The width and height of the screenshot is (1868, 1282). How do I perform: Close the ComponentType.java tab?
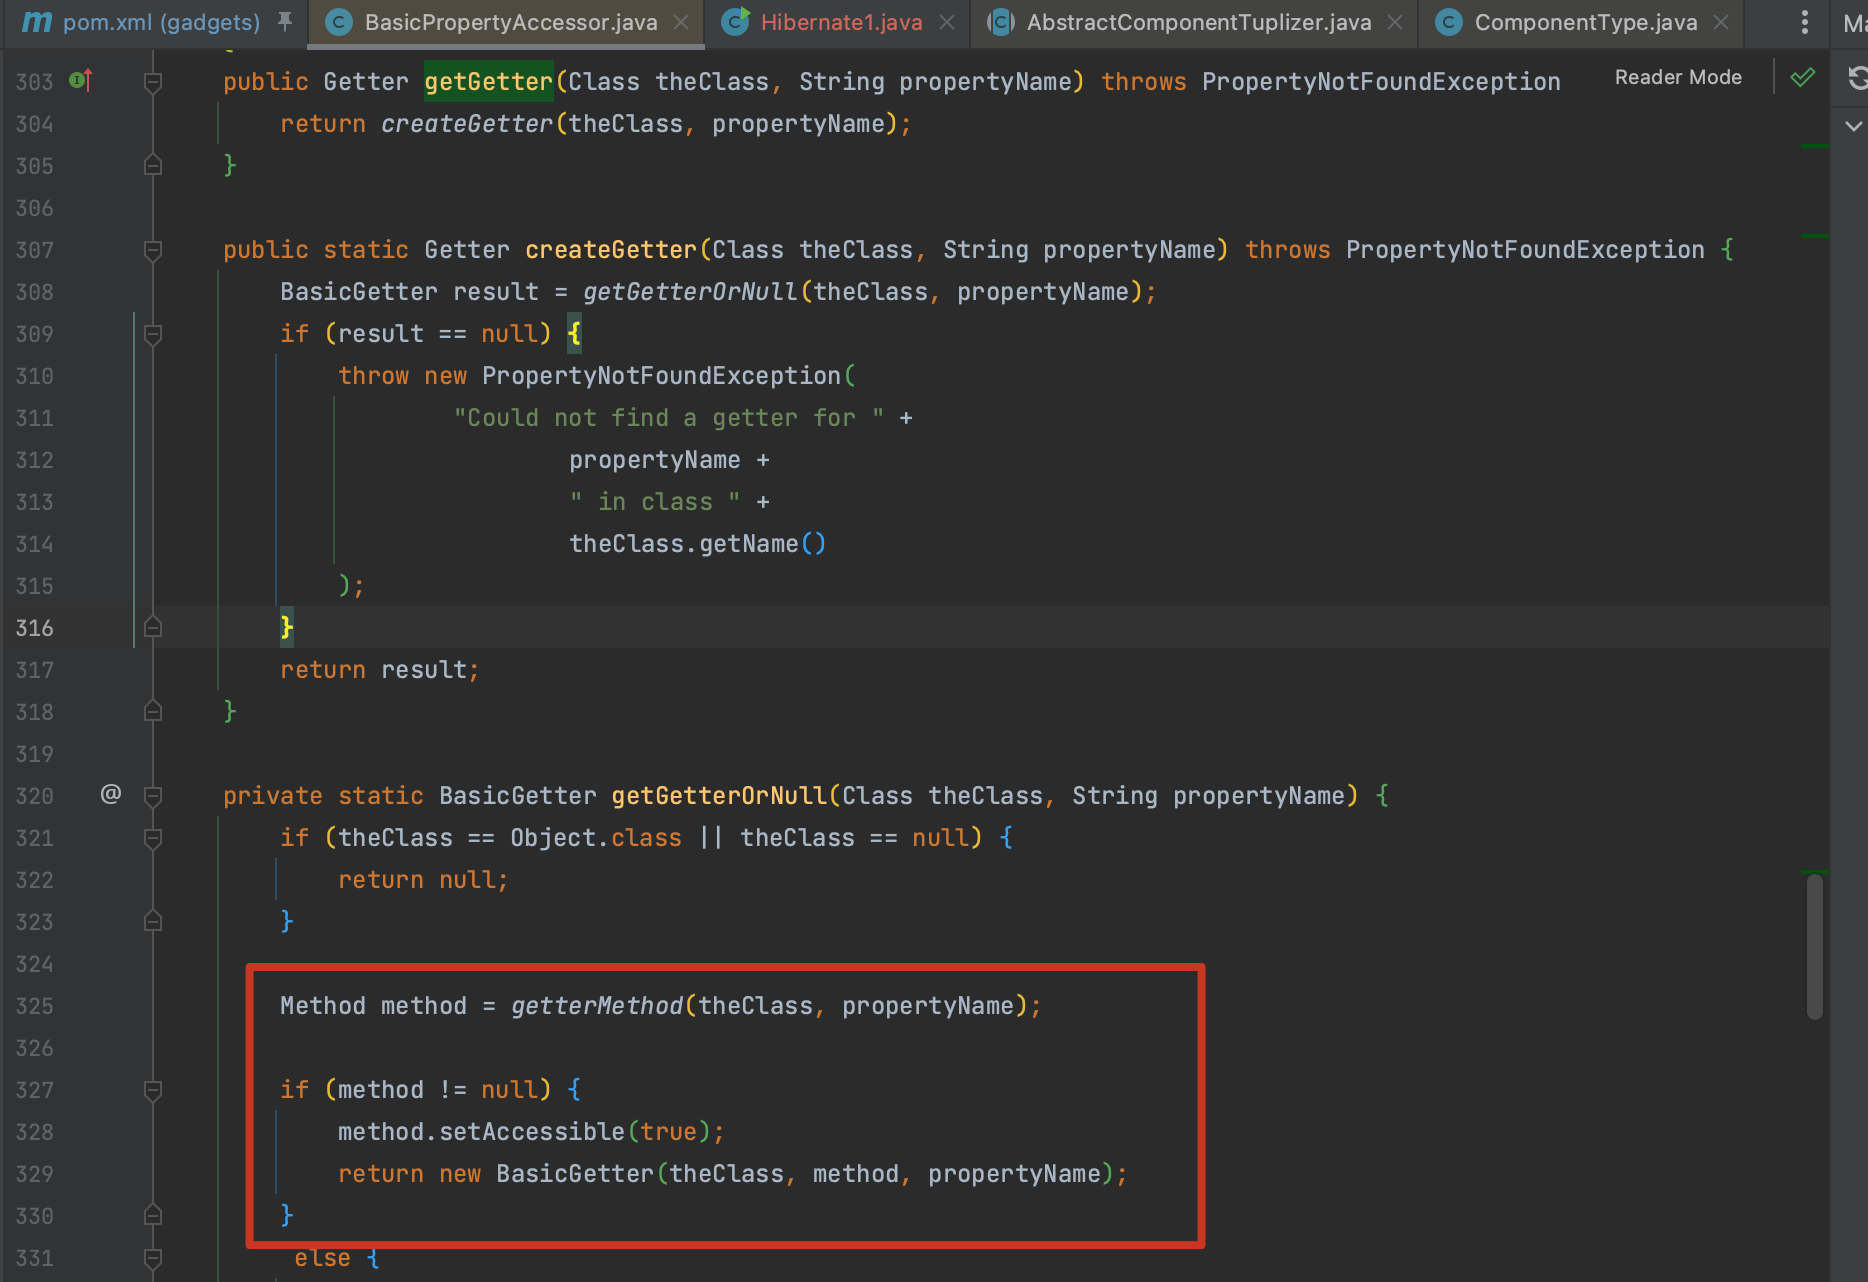[1721, 22]
